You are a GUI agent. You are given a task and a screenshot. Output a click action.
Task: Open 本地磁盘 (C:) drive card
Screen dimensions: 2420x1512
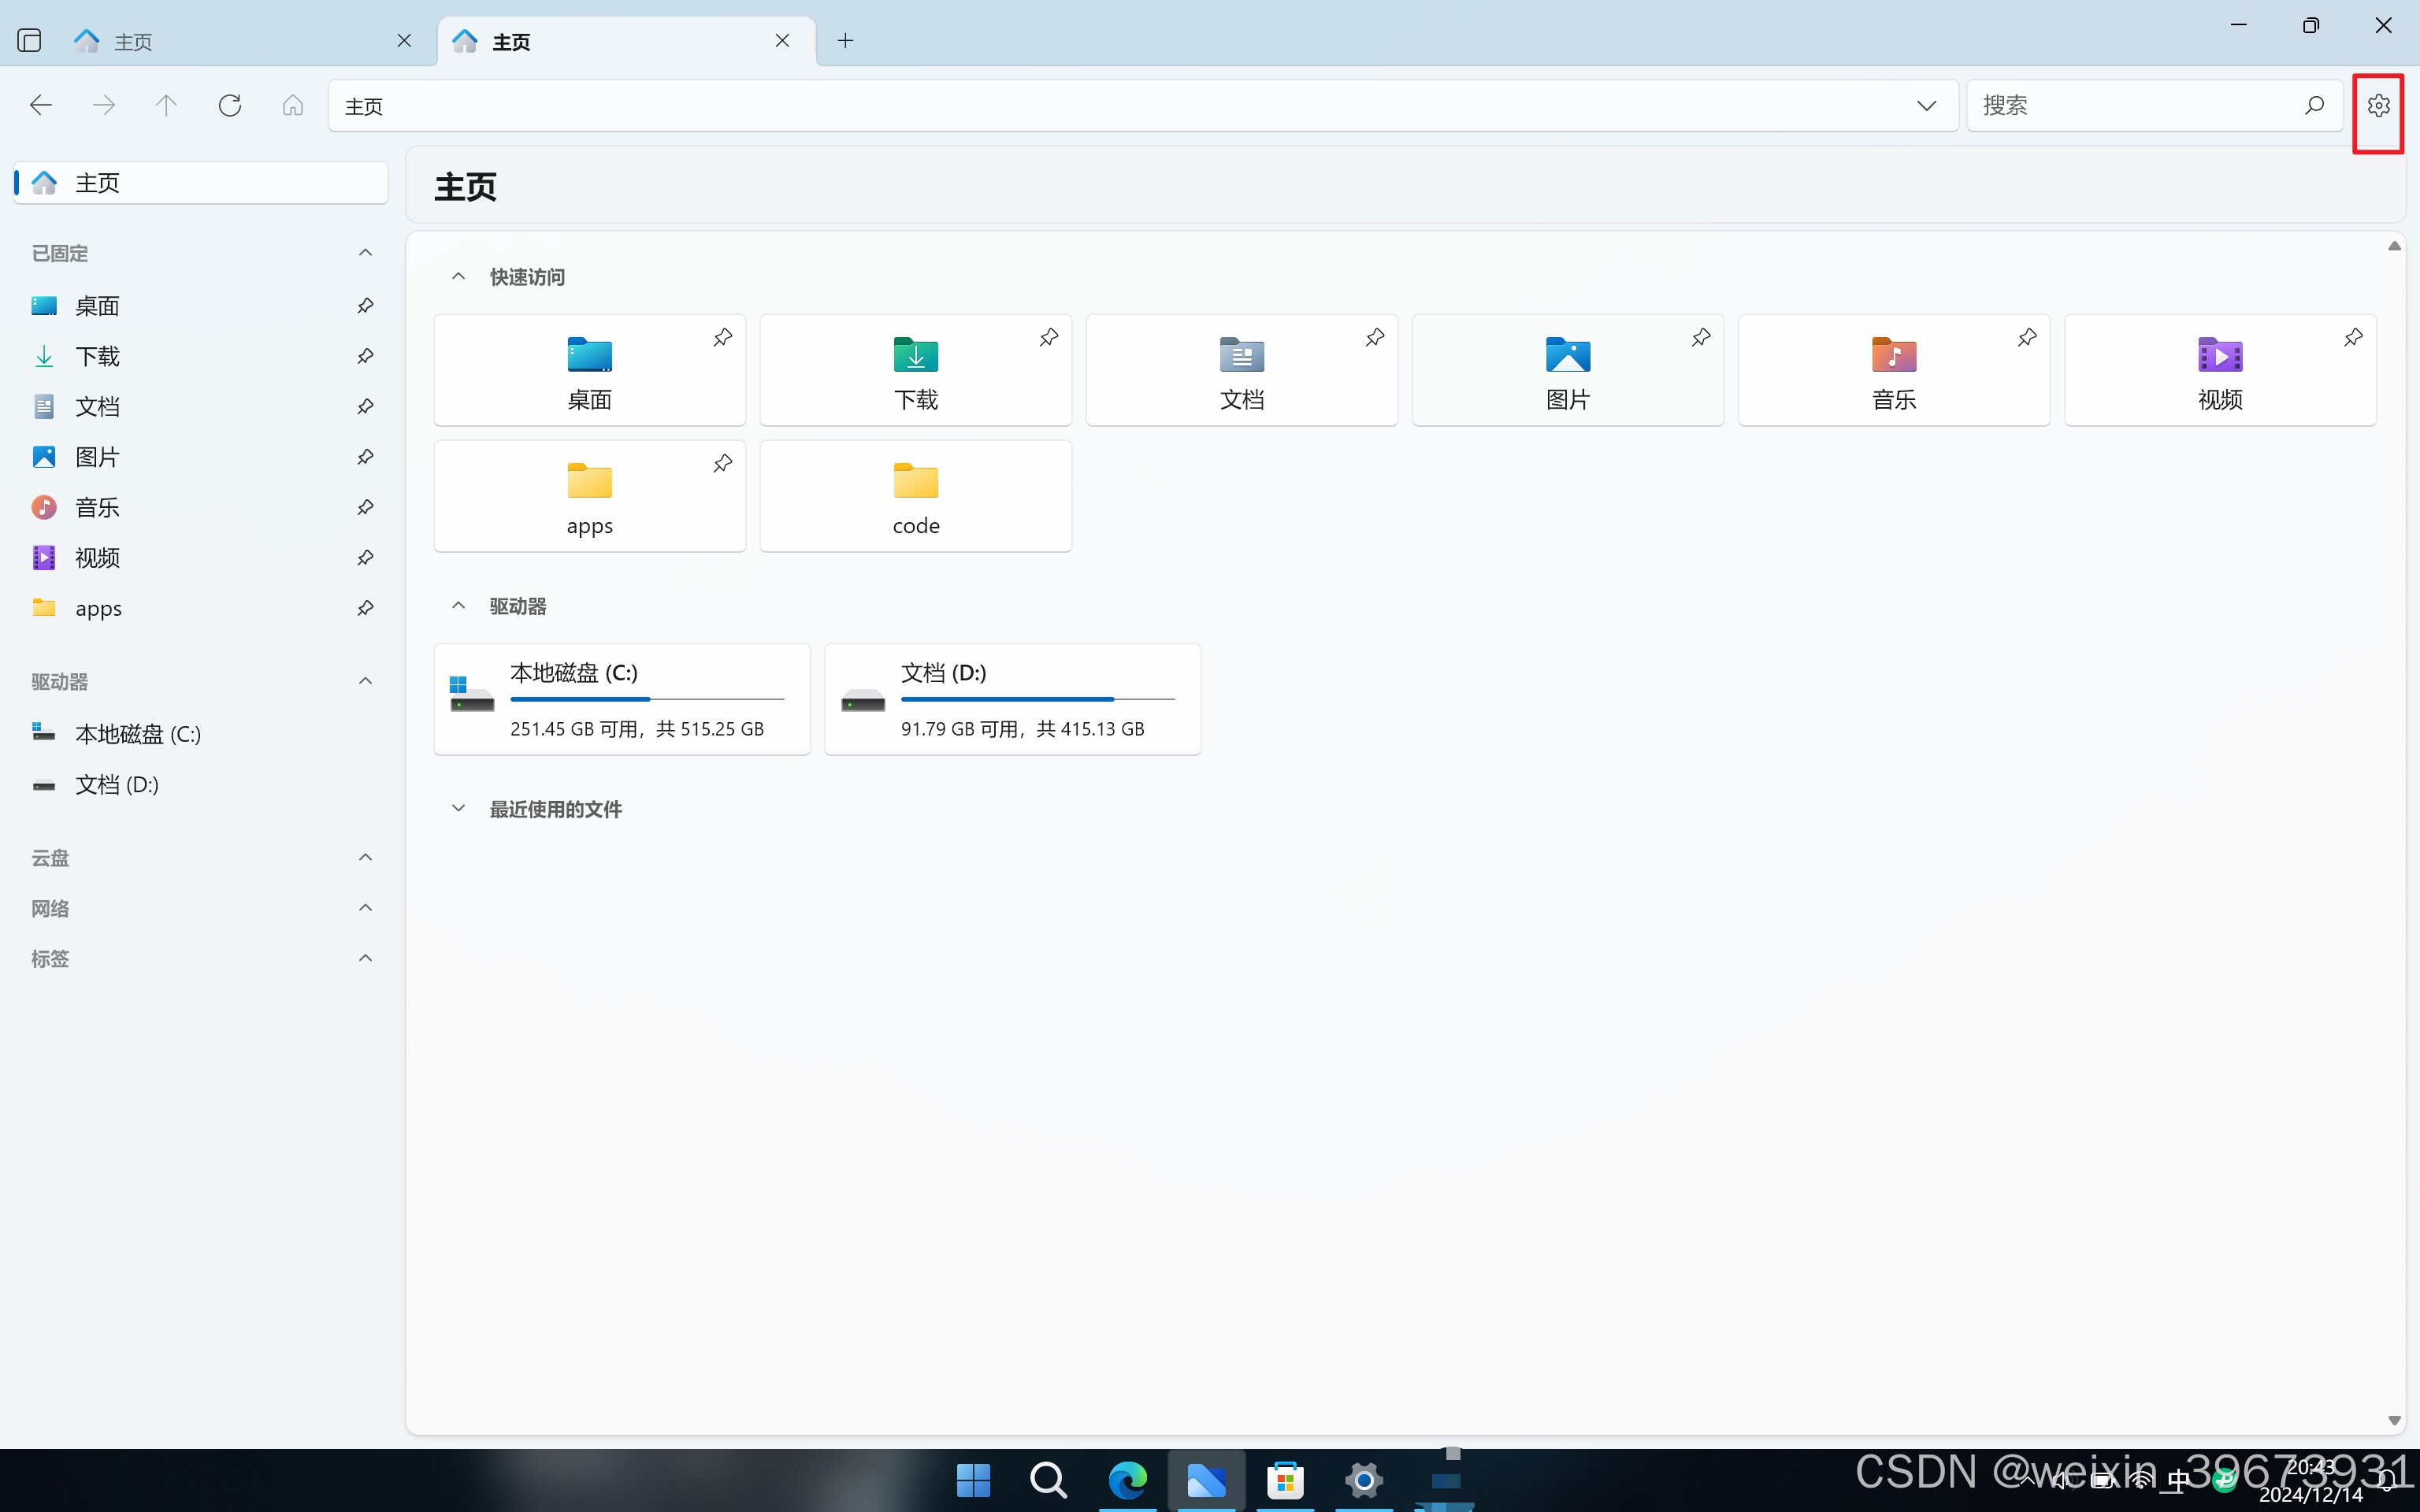(621, 699)
